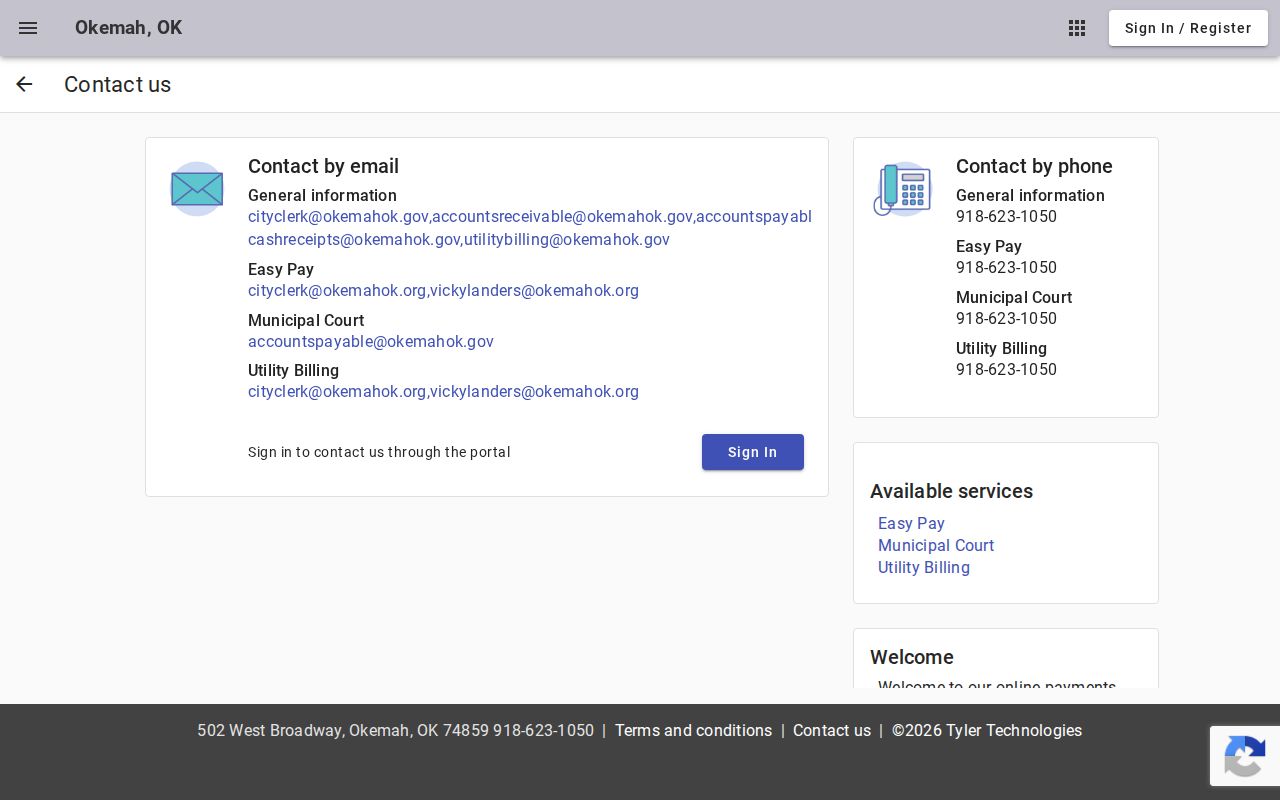
Task: Click the Easy Pay label in phone card
Action: [x=989, y=246]
